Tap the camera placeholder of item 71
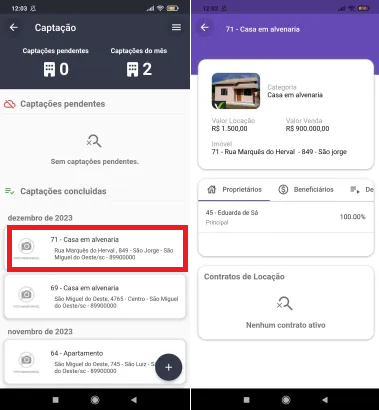The width and height of the screenshot is (379, 410). coord(26,247)
